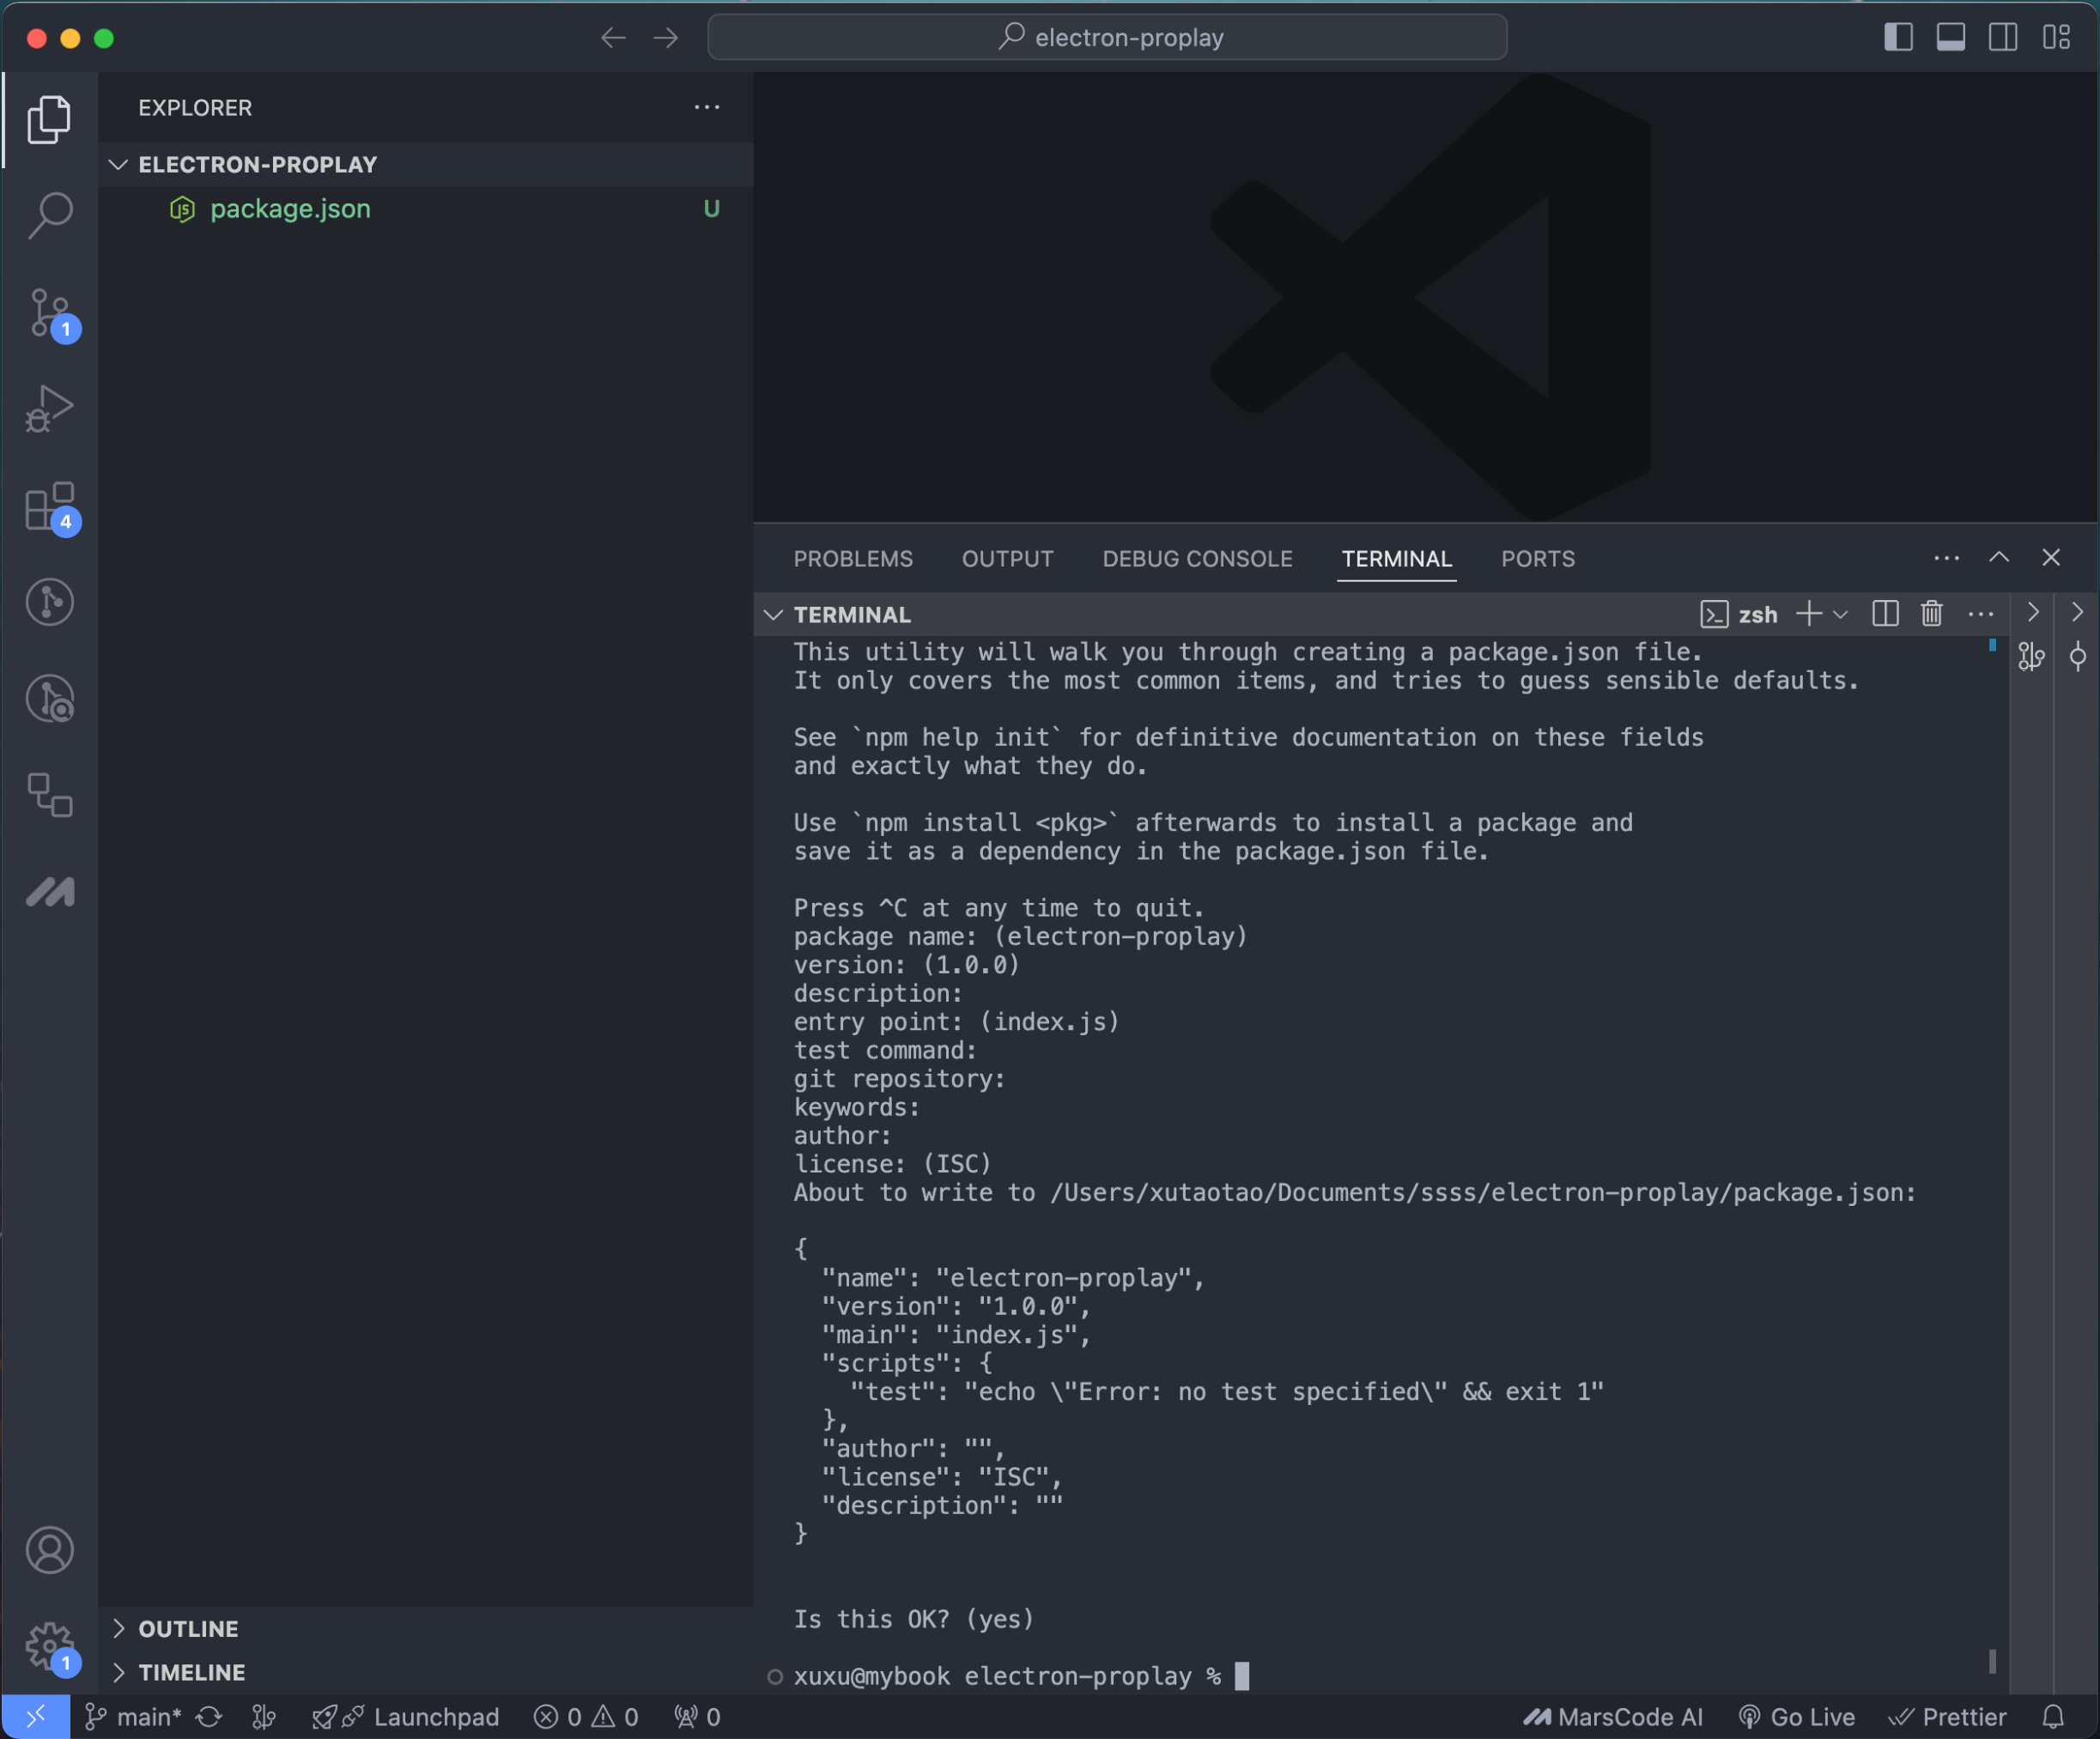Switch to the OUTPUT tab
This screenshot has width=2100, height=1739.
1007,559
